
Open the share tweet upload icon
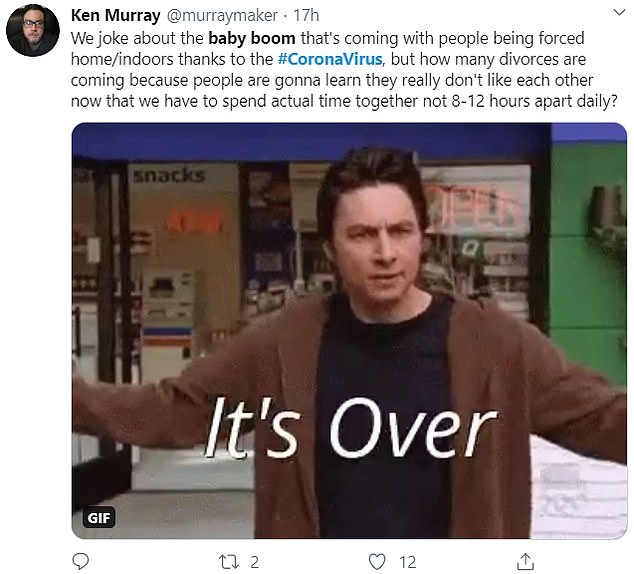525,561
